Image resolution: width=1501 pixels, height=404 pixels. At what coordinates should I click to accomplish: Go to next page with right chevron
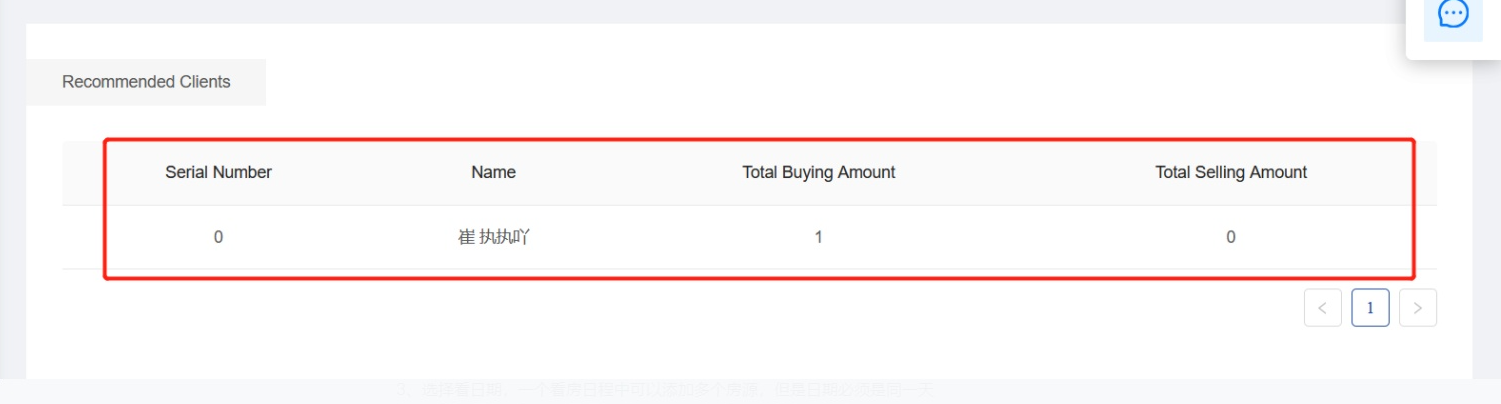point(1417,308)
